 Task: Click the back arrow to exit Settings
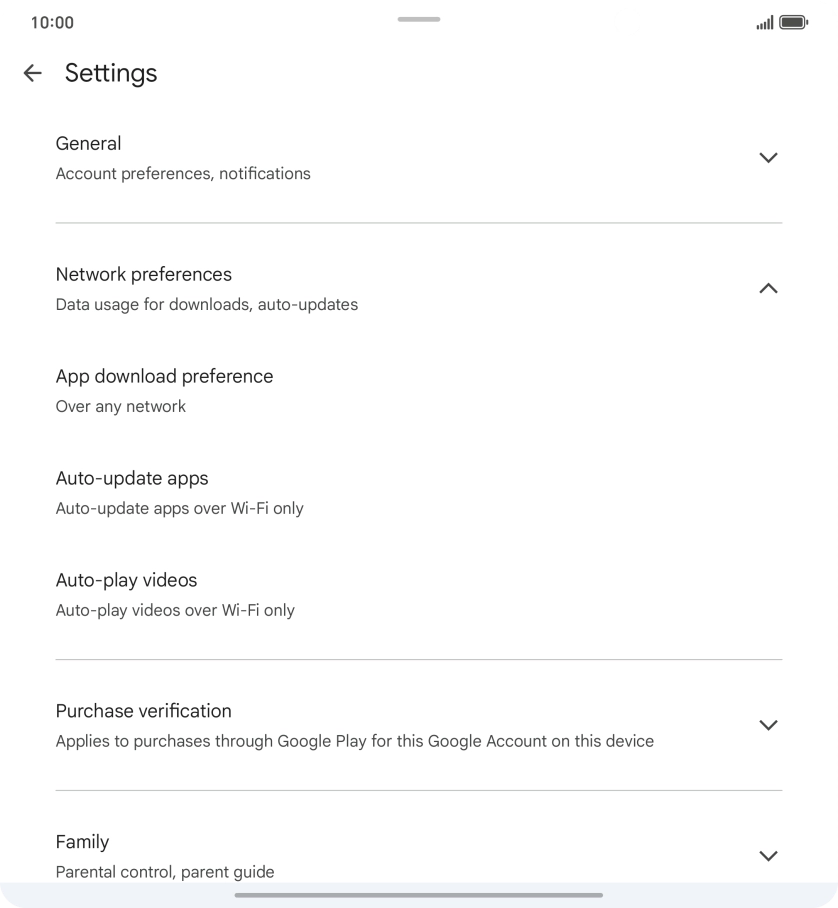tap(32, 72)
